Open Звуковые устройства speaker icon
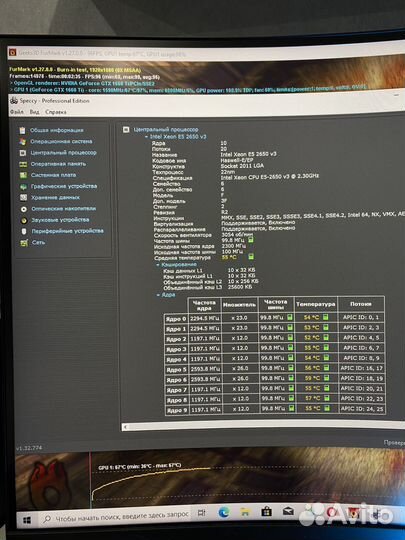This screenshot has width=405, height=540. [24, 220]
